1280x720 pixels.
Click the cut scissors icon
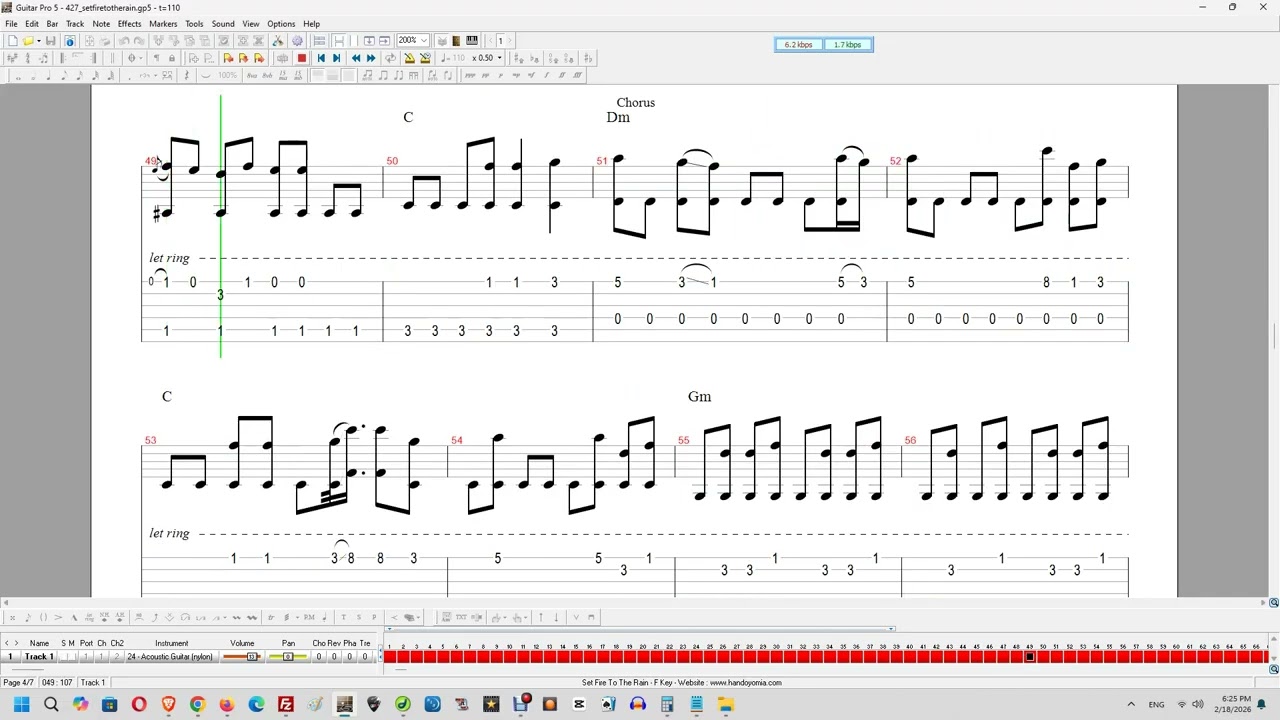[278, 41]
